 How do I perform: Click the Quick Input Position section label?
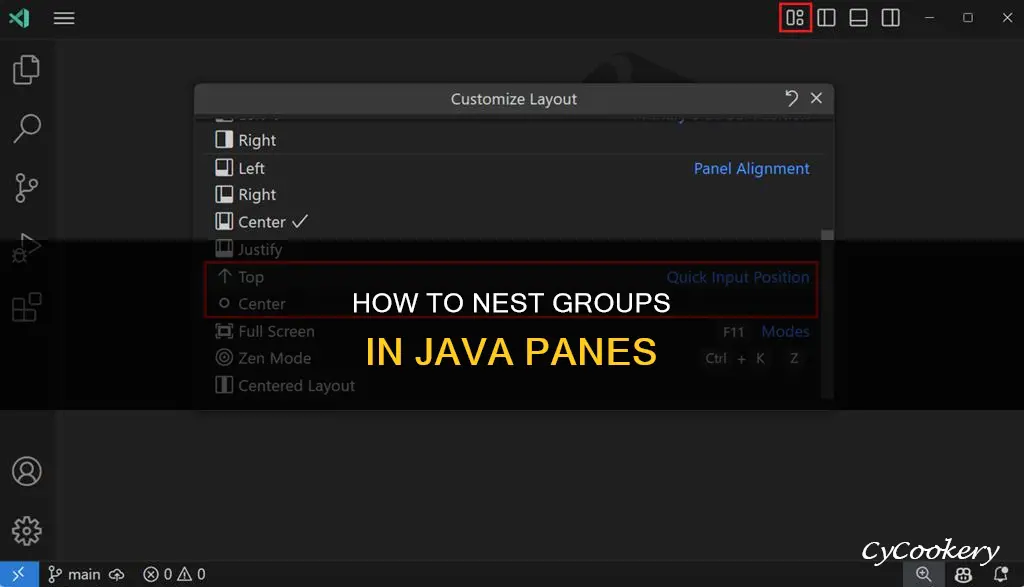738,277
